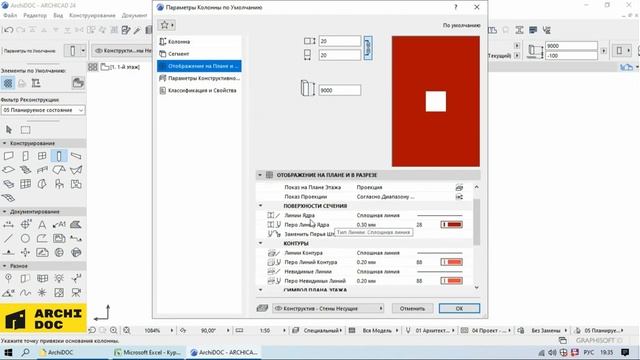640x360 pixels.
Task: Open the Конструирование menu
Action: click(x=92, y=16)
